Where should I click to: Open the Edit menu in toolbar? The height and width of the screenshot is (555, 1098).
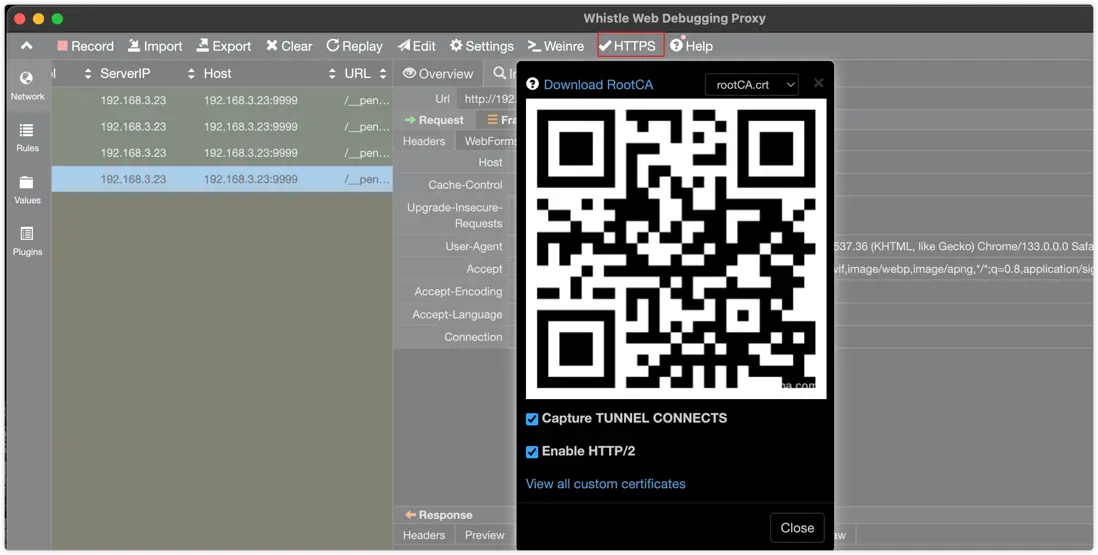[x=417, y=46]
